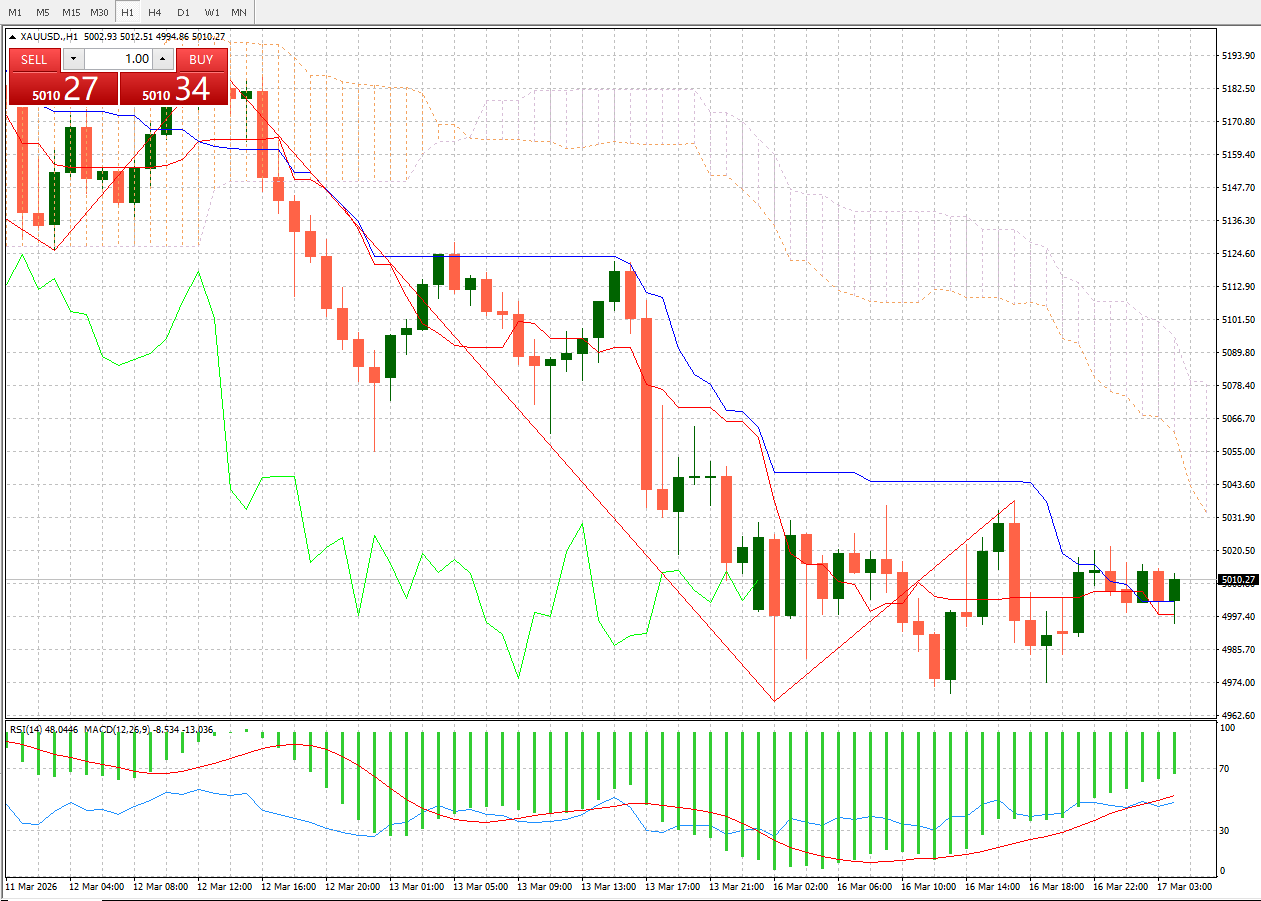The height and width of the screenshot is (901, 1261).
Task: Switch chart to M1 timeframe
Action: tap(13, 12)
